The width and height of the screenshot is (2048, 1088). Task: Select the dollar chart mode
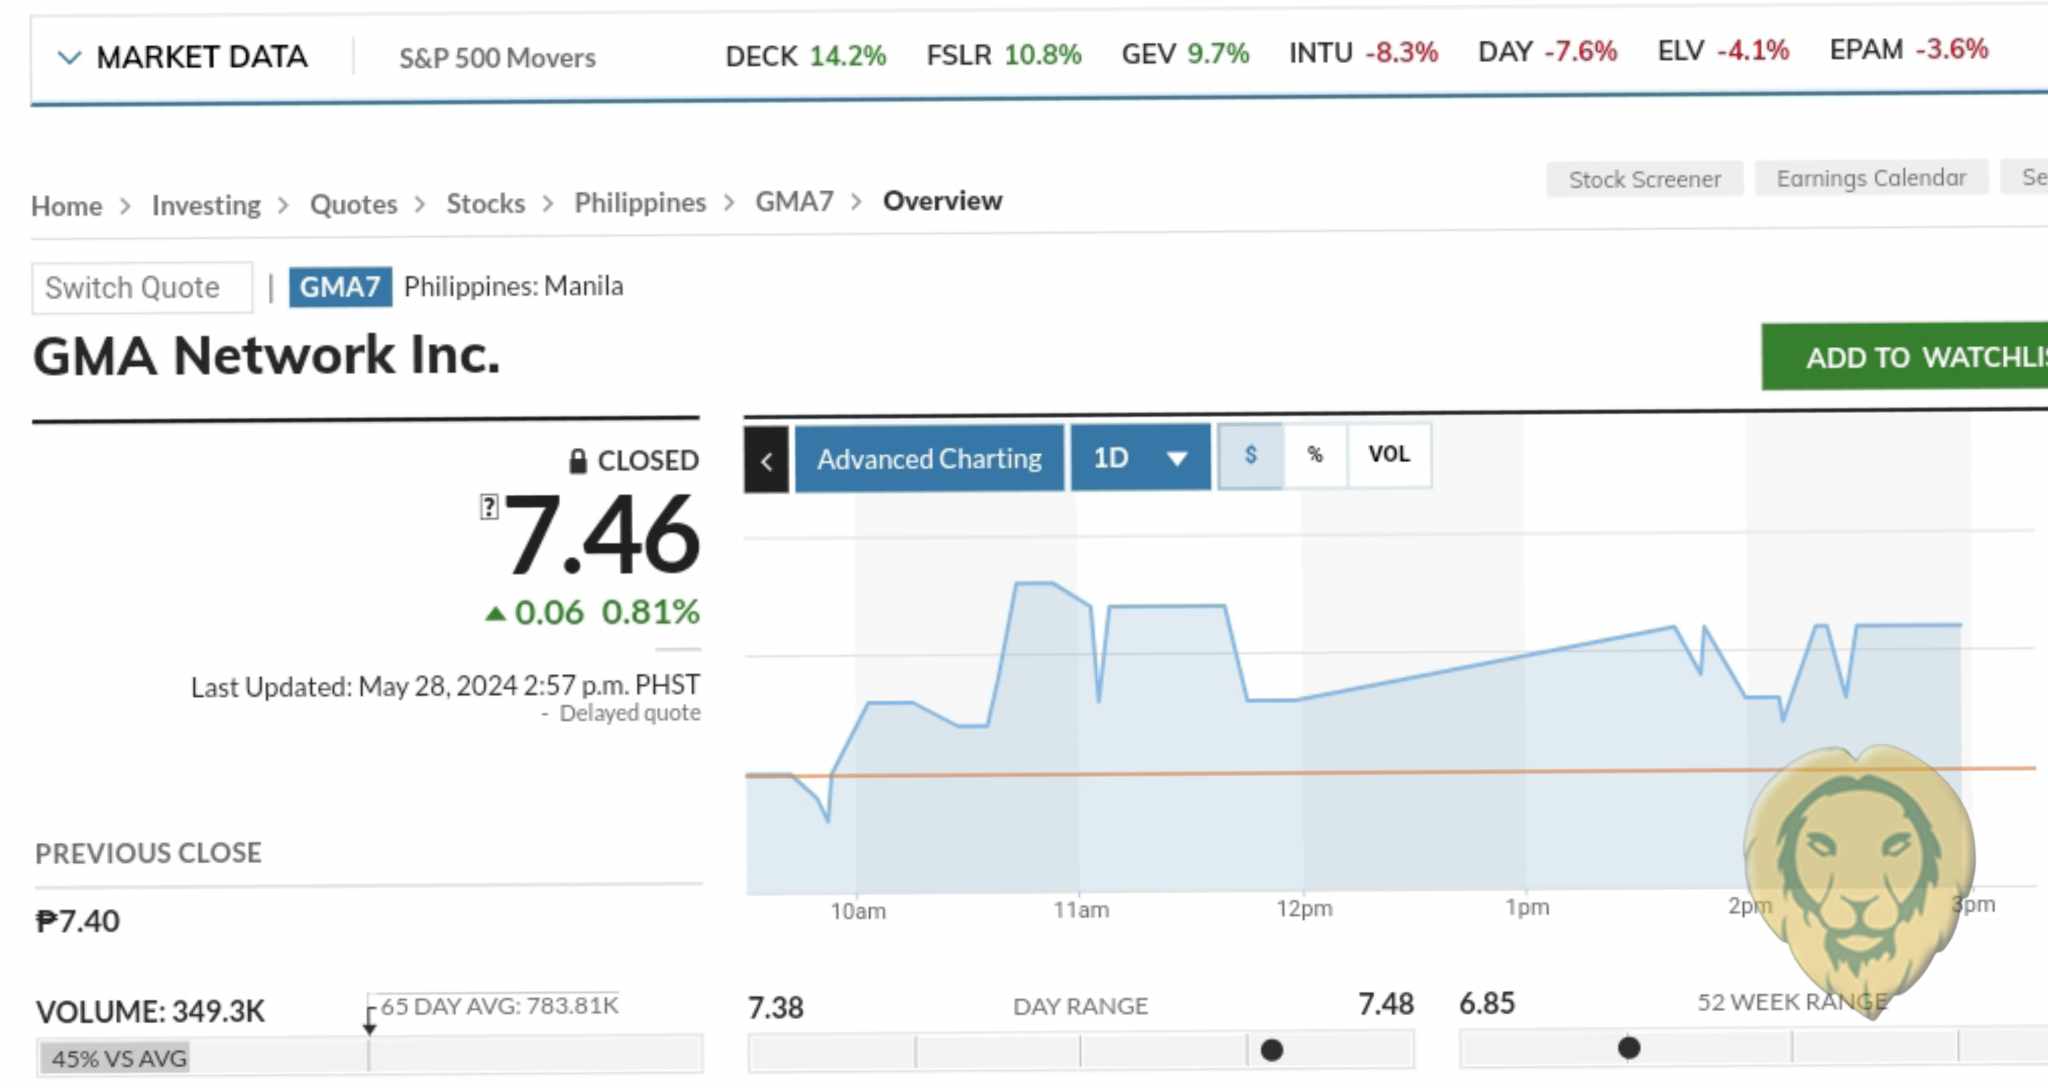[1251, 456]
